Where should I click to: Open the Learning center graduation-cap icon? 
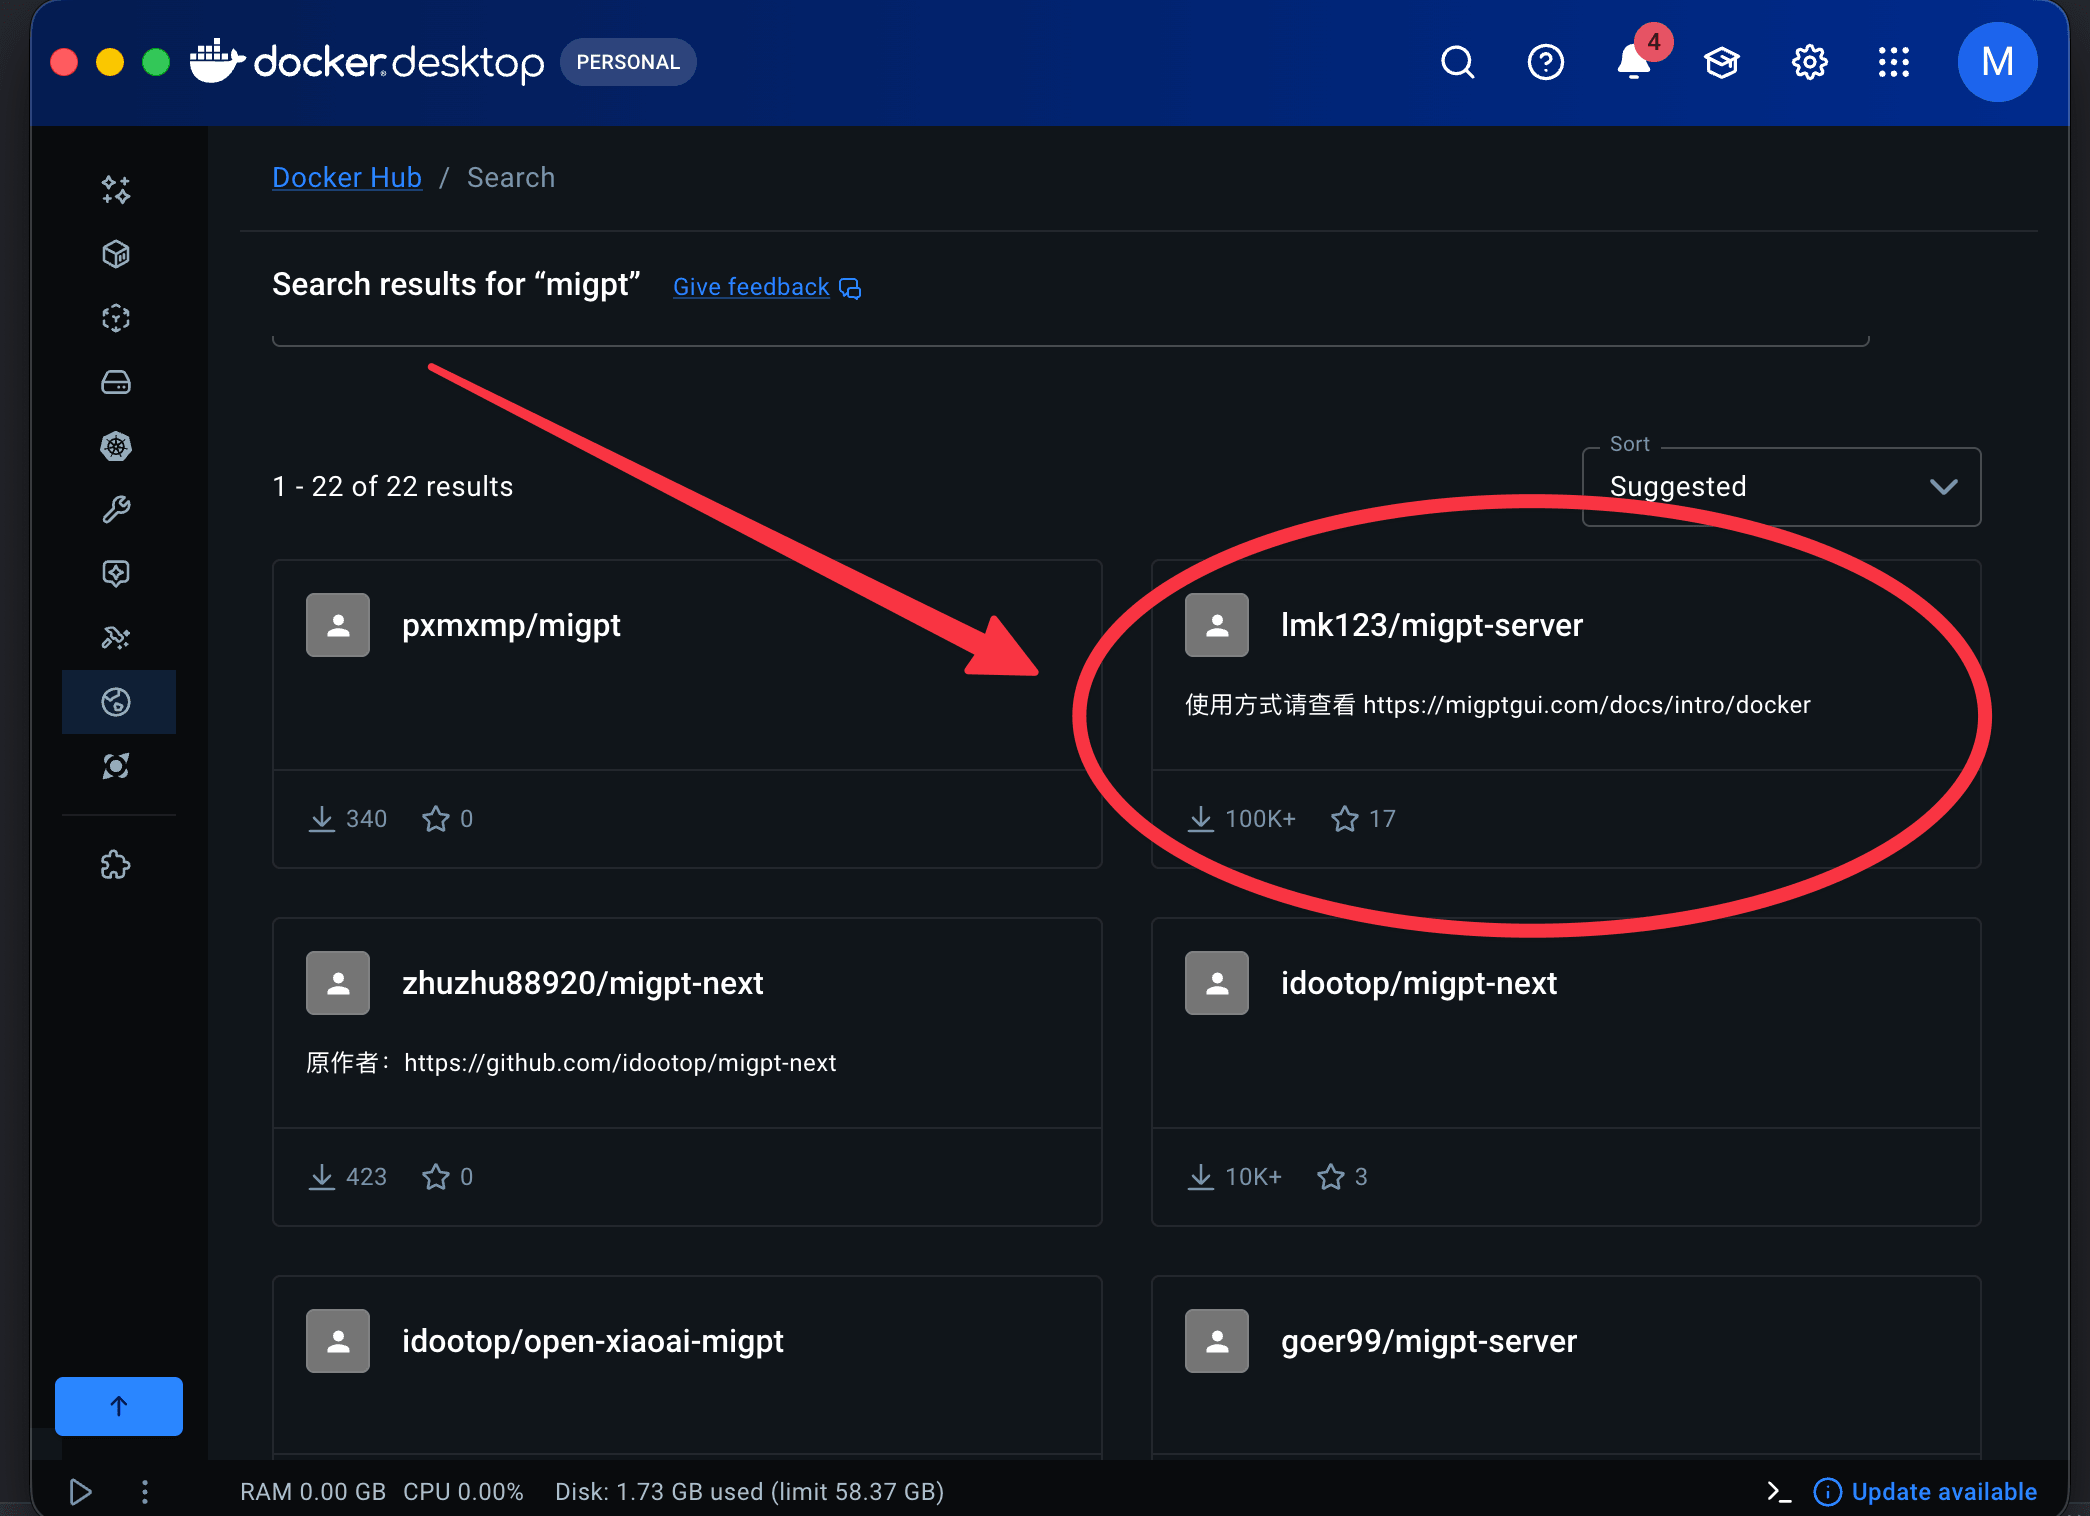(1721, 62)
